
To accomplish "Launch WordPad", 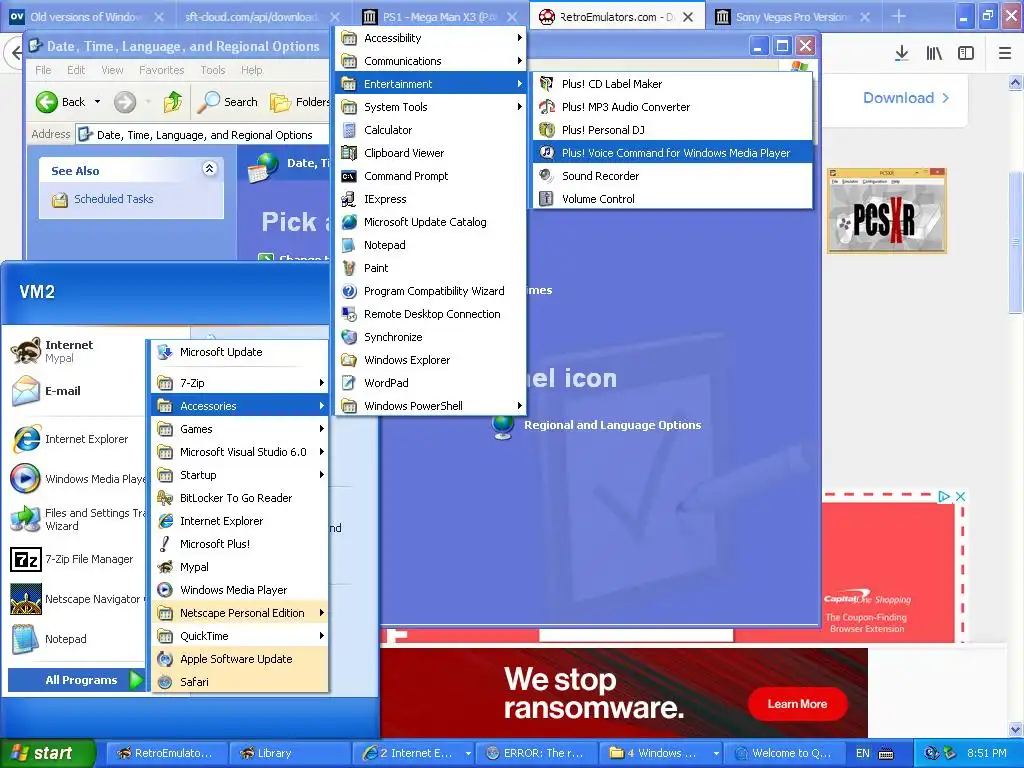I will [x=431, y=383].
